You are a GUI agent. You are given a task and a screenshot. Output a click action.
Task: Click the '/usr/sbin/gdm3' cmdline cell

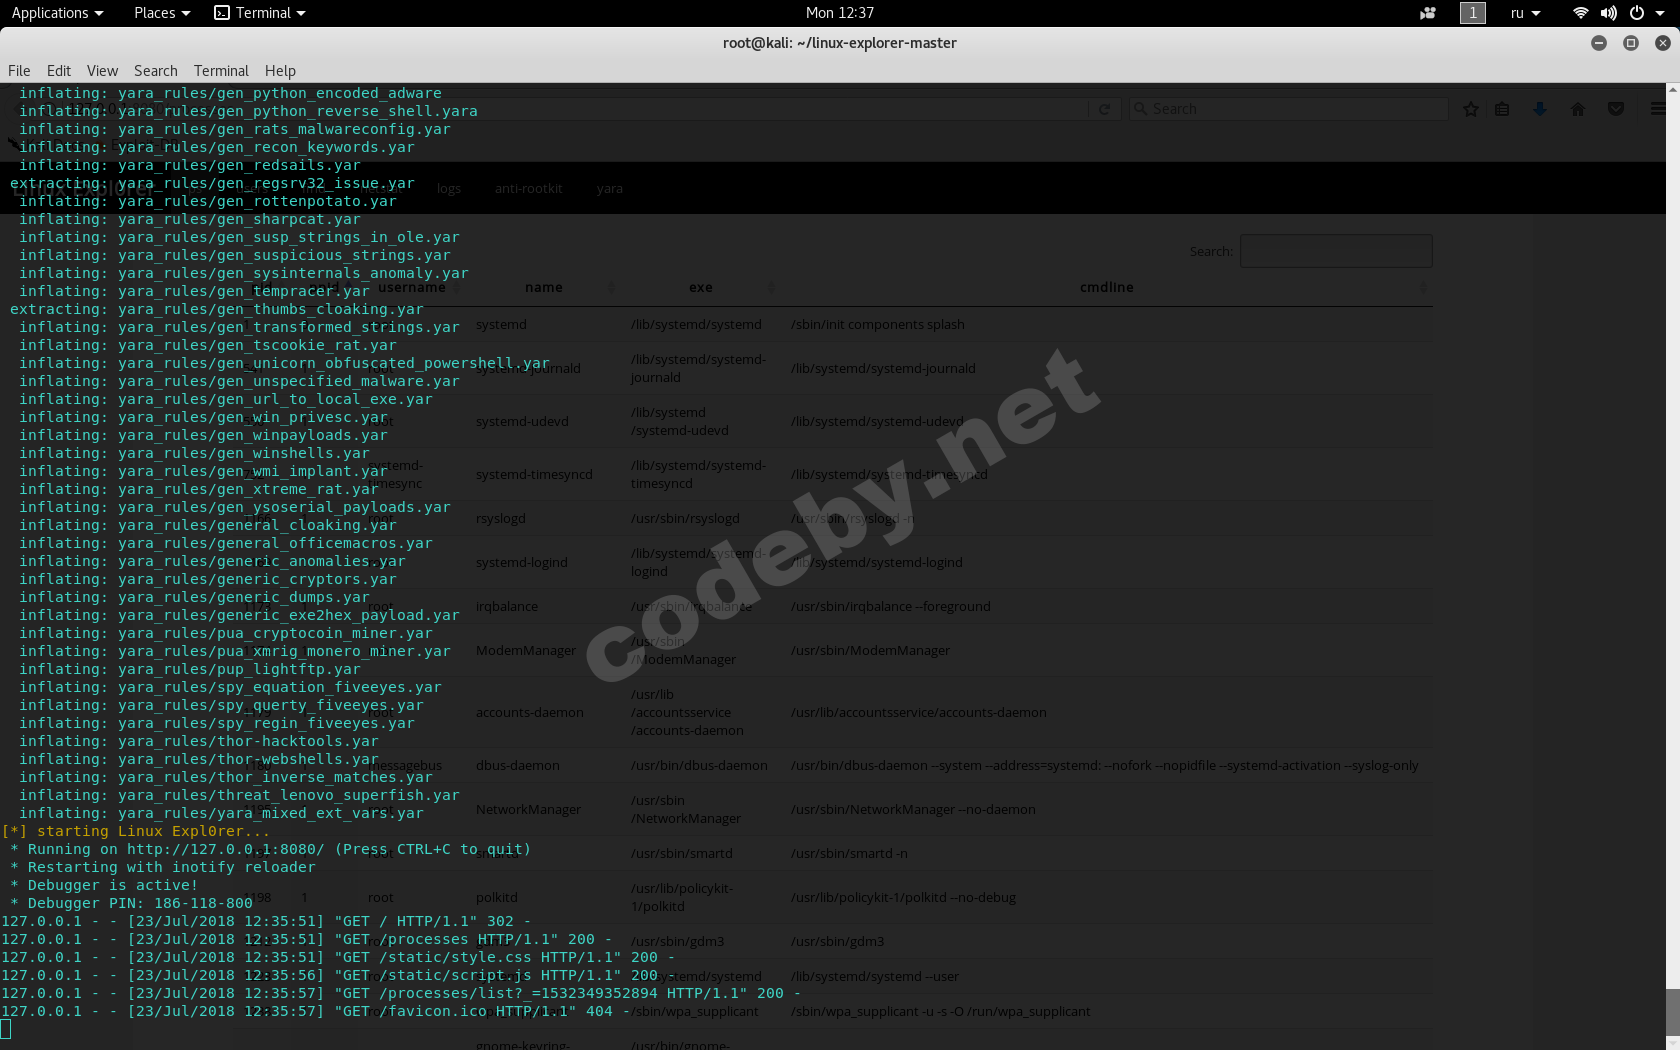coord(837,942)
